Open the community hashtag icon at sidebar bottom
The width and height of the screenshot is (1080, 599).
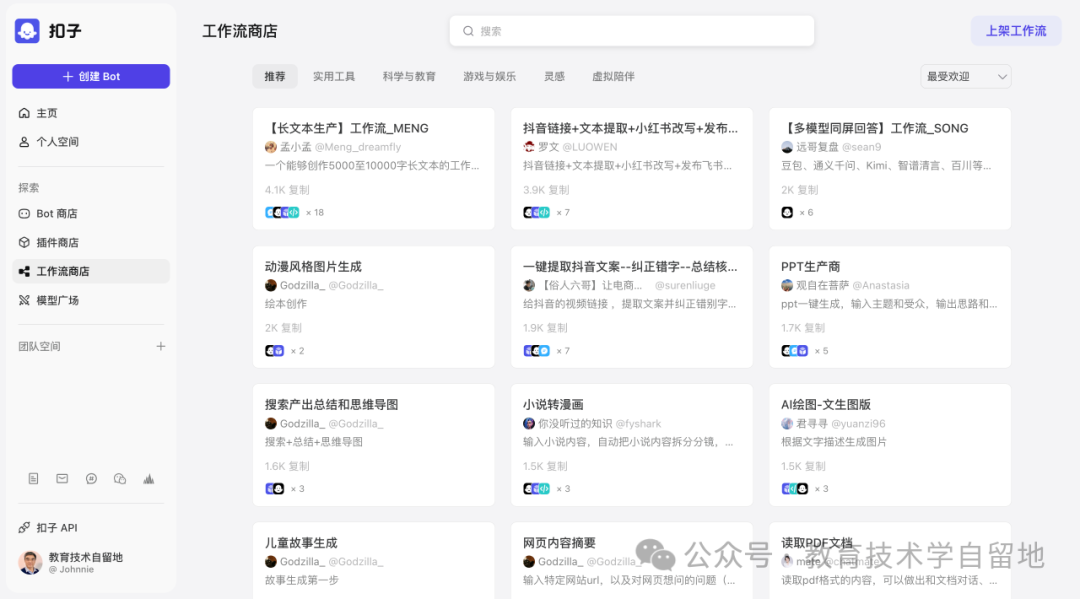[x=91, y=479]
